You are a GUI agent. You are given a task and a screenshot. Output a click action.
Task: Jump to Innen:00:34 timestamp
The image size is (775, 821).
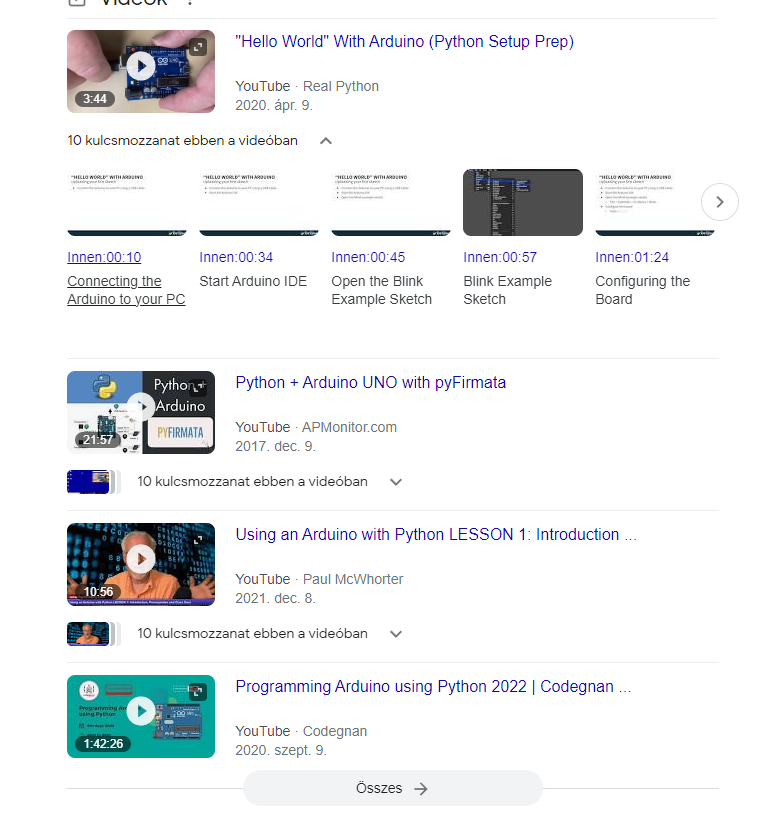click(x=236, y=257)
